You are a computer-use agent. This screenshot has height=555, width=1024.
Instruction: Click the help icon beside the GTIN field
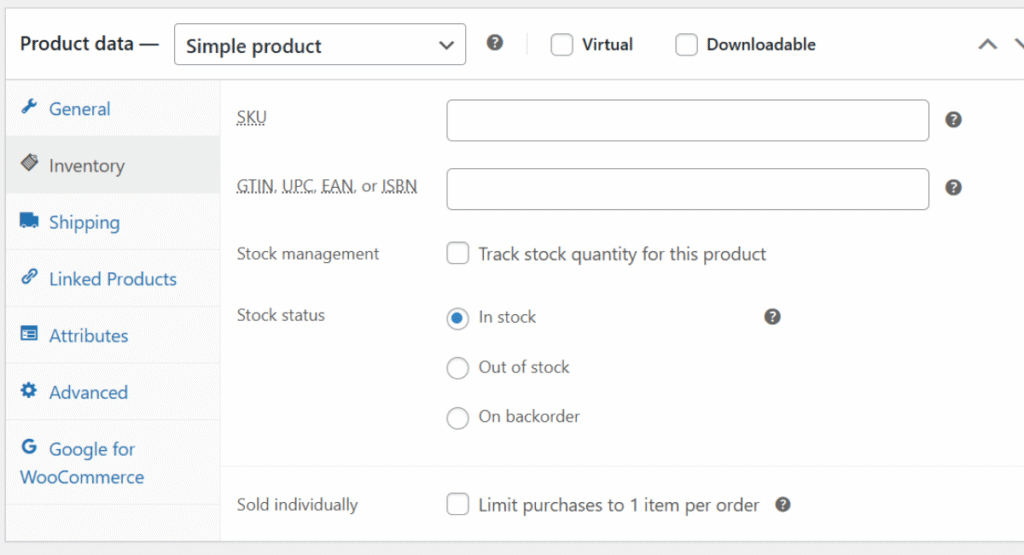953,188
